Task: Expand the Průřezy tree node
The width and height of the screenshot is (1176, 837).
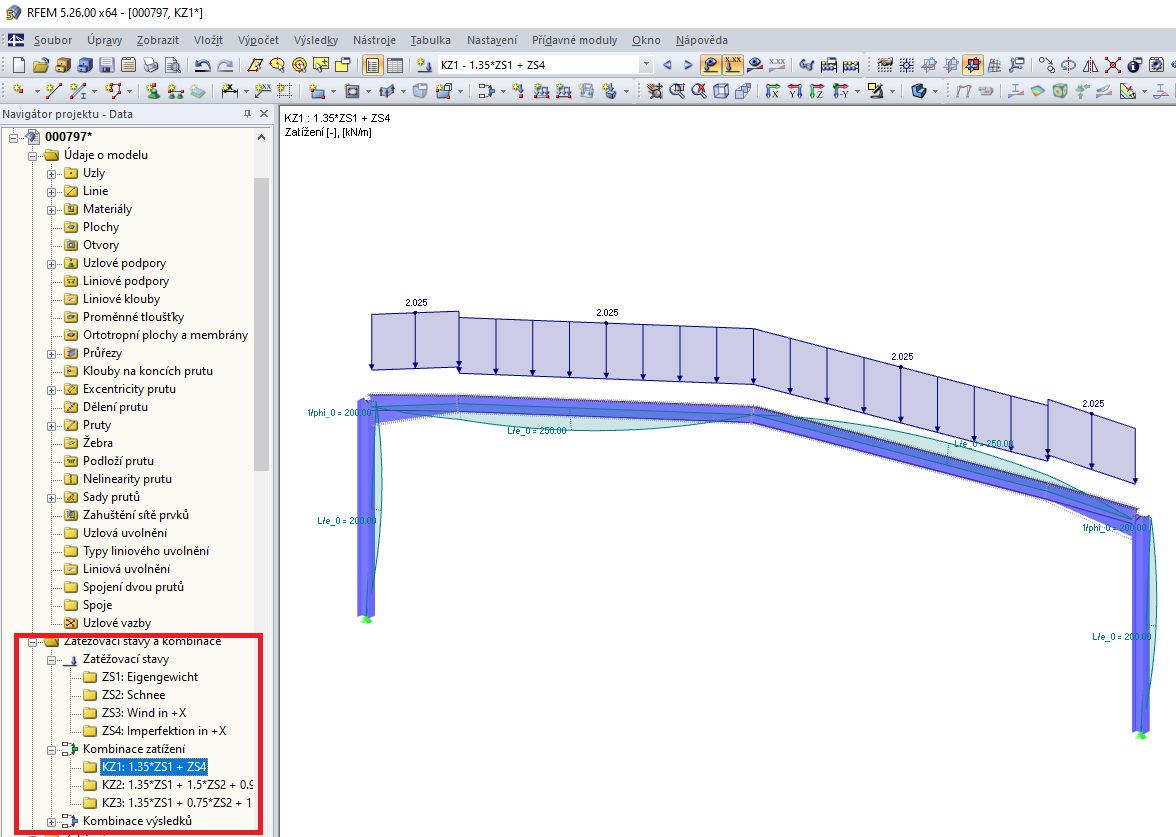Action: pyautogui.click(x=52, y=353)
